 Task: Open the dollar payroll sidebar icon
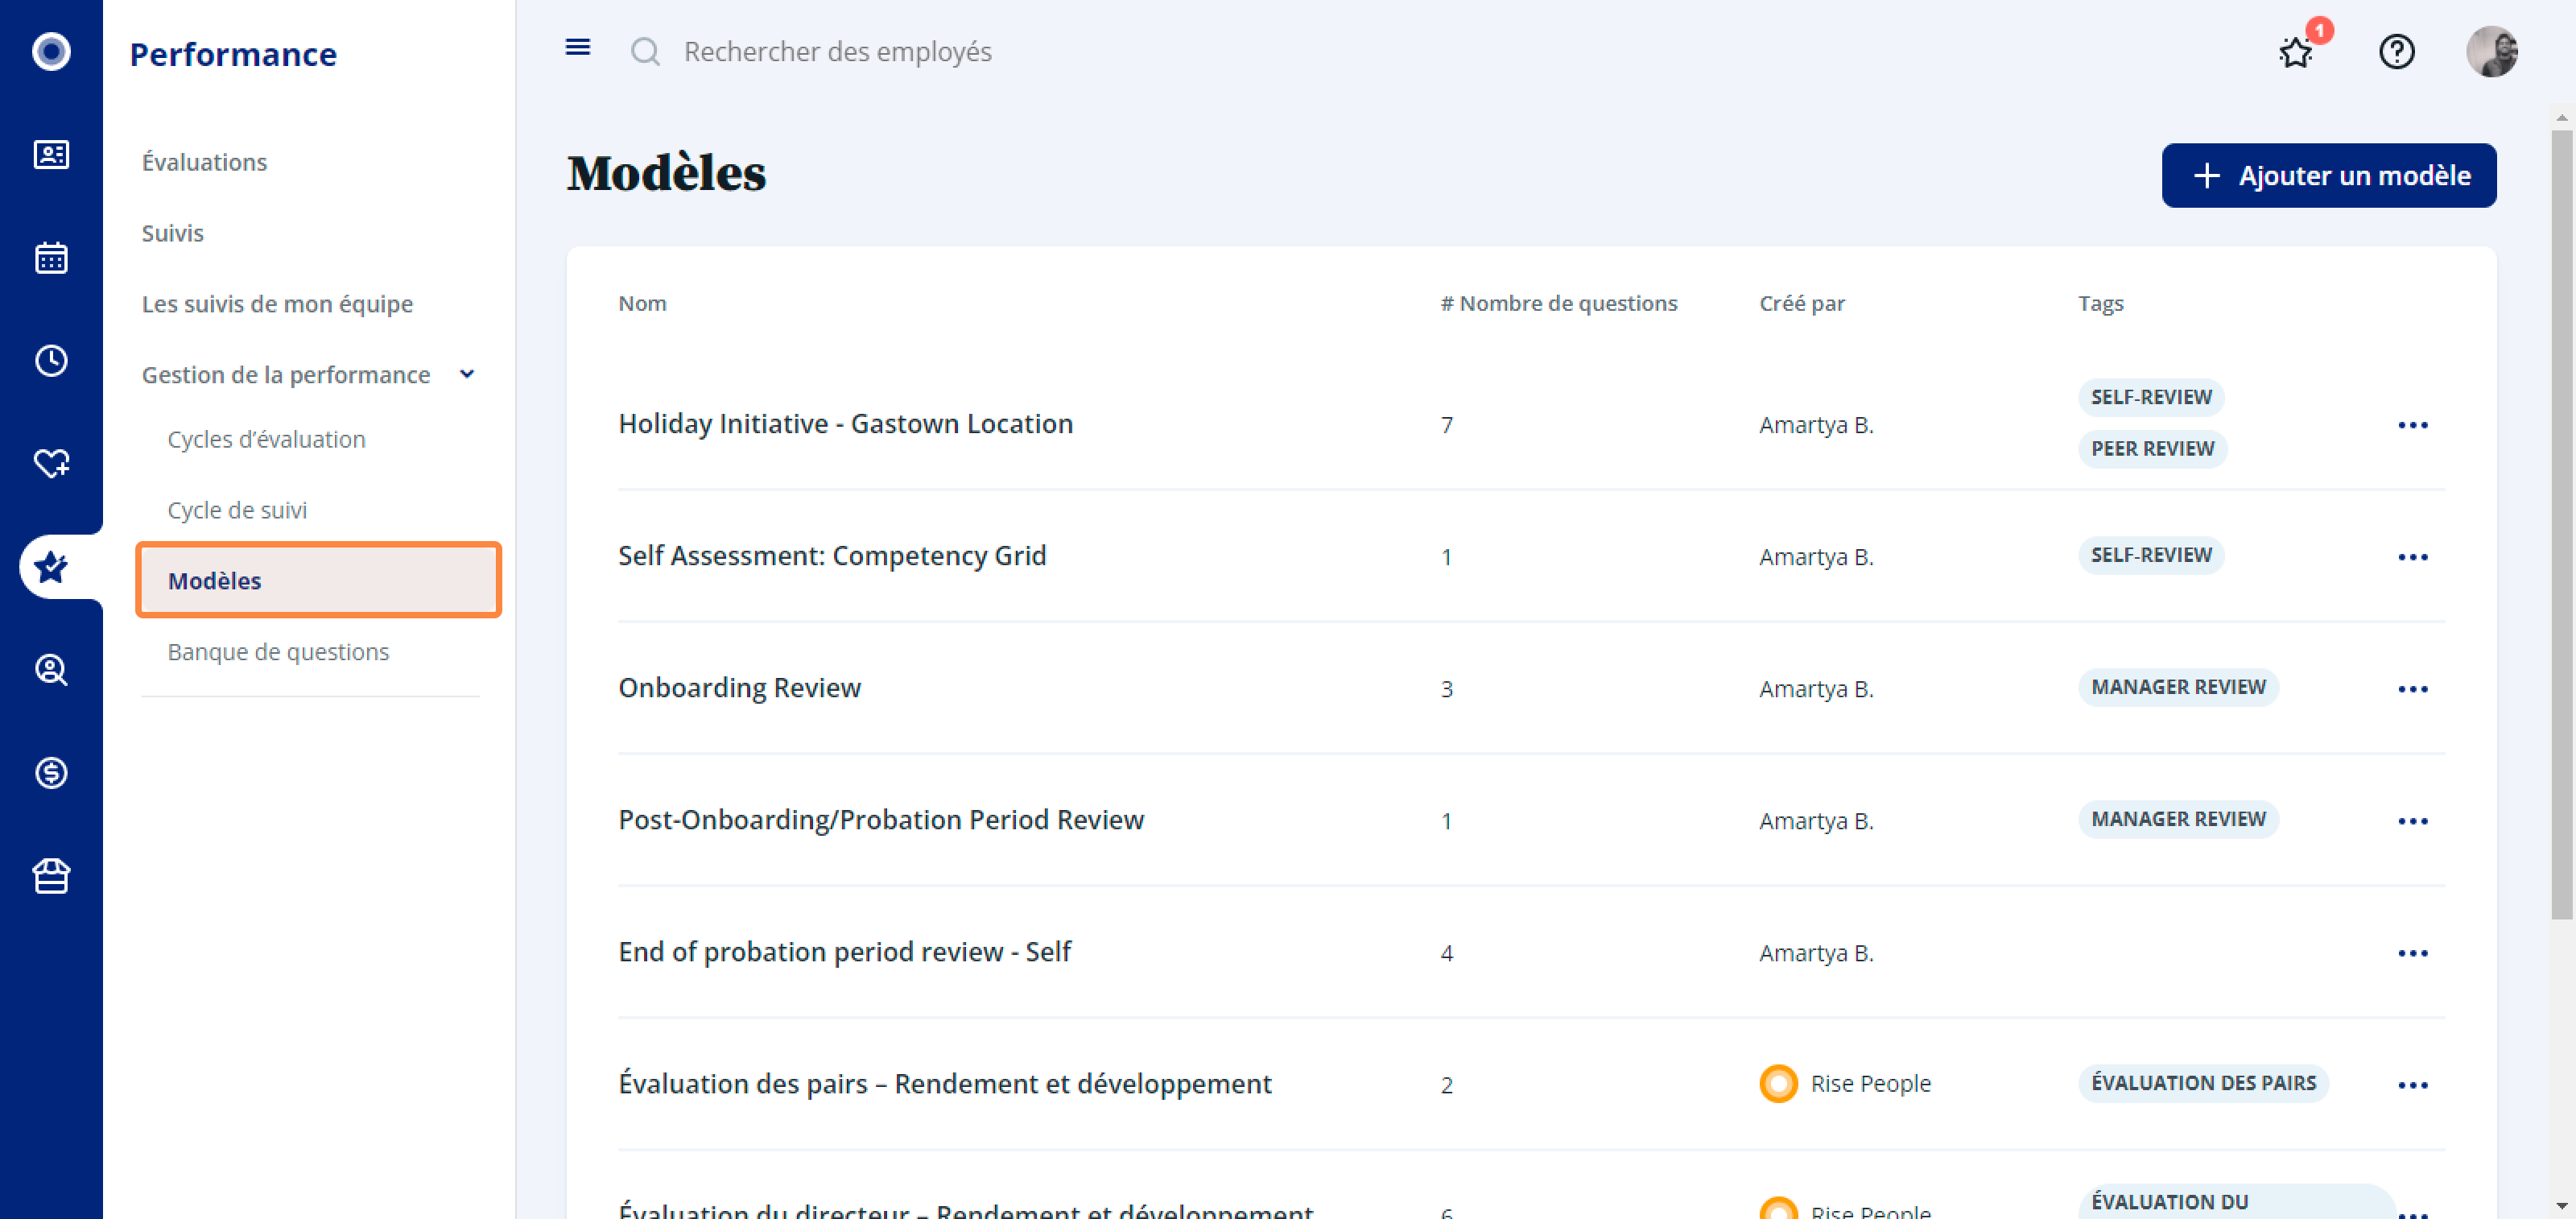click(51, 773)
